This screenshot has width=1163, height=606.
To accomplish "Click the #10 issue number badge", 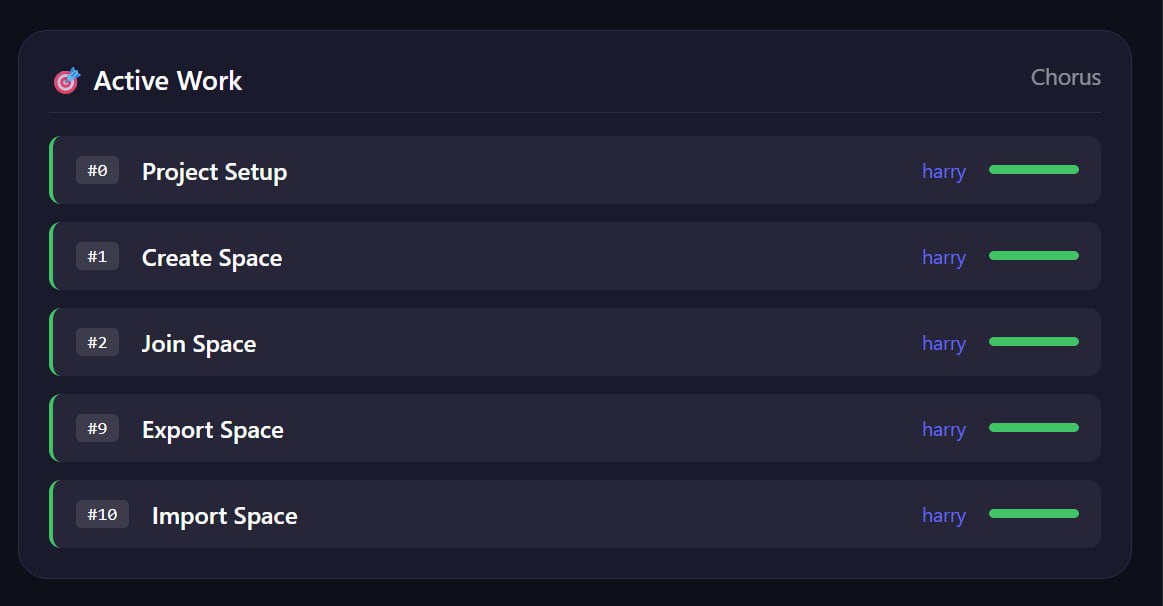I will point(102,515).
